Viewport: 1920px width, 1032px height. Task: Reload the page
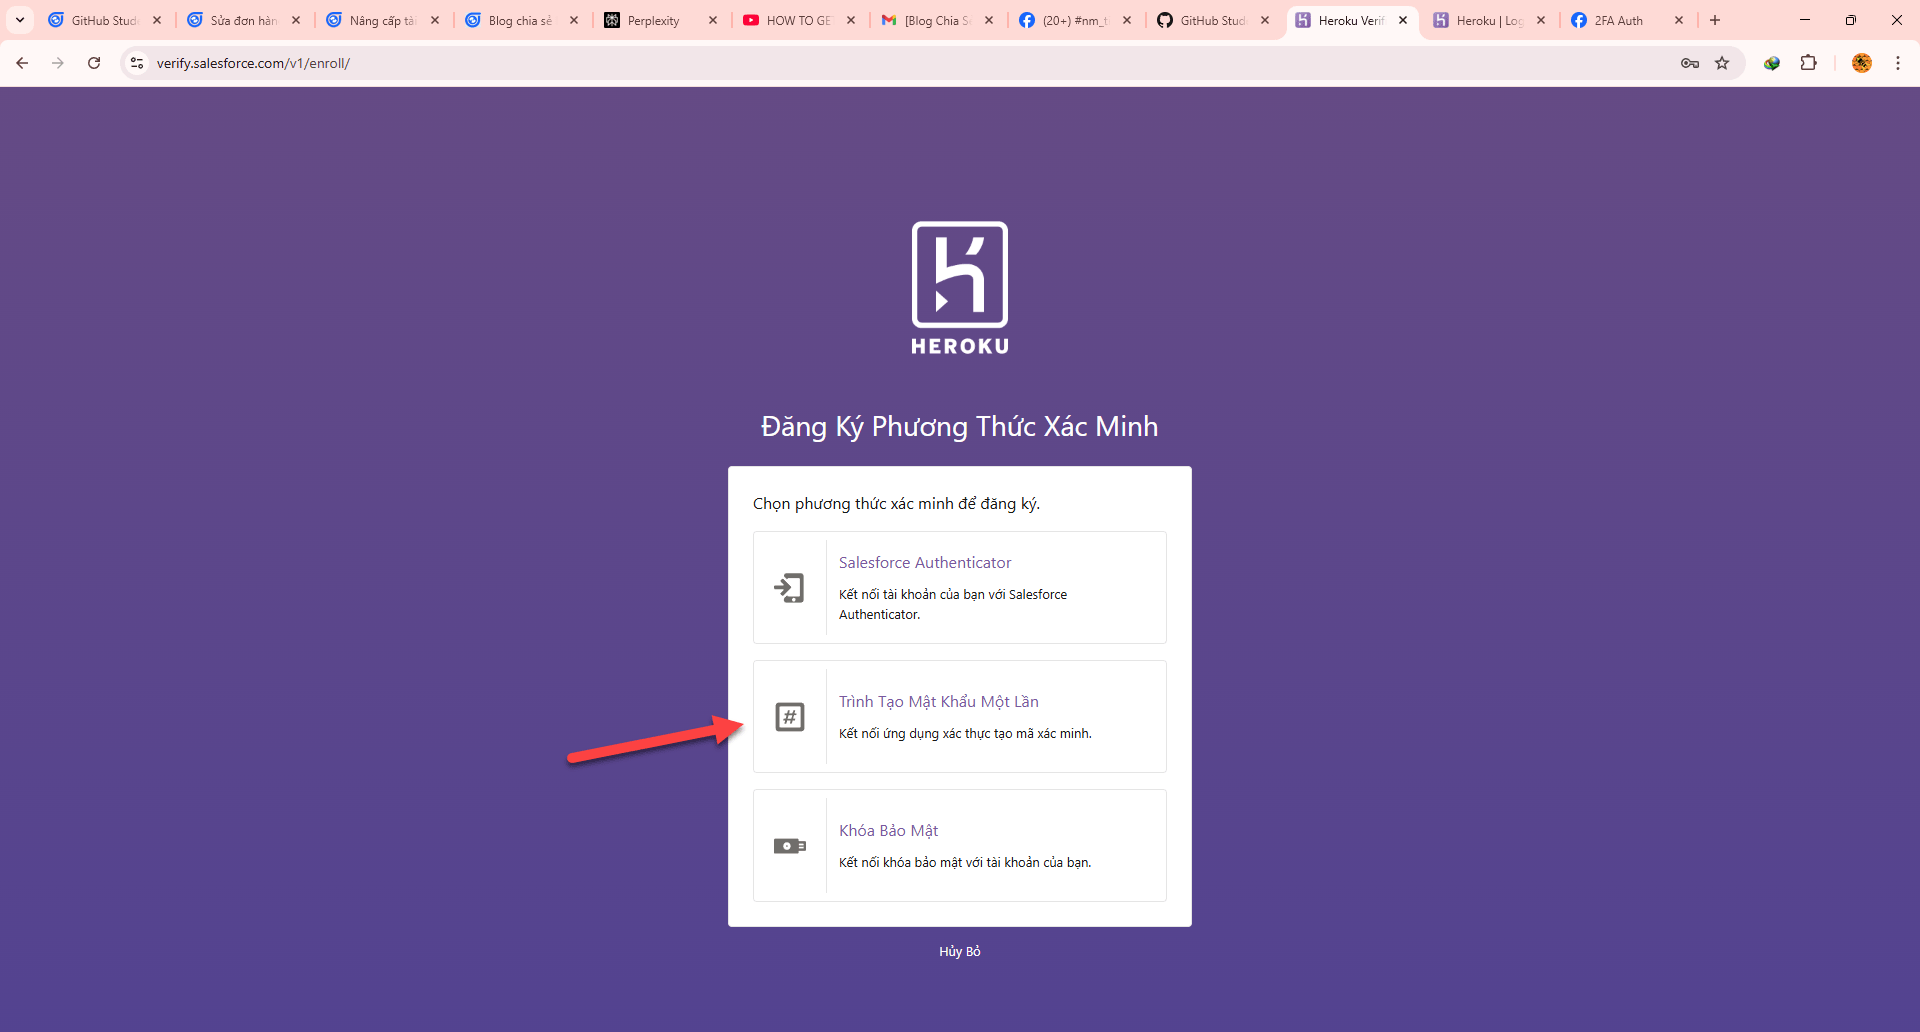tap(94, 63)
